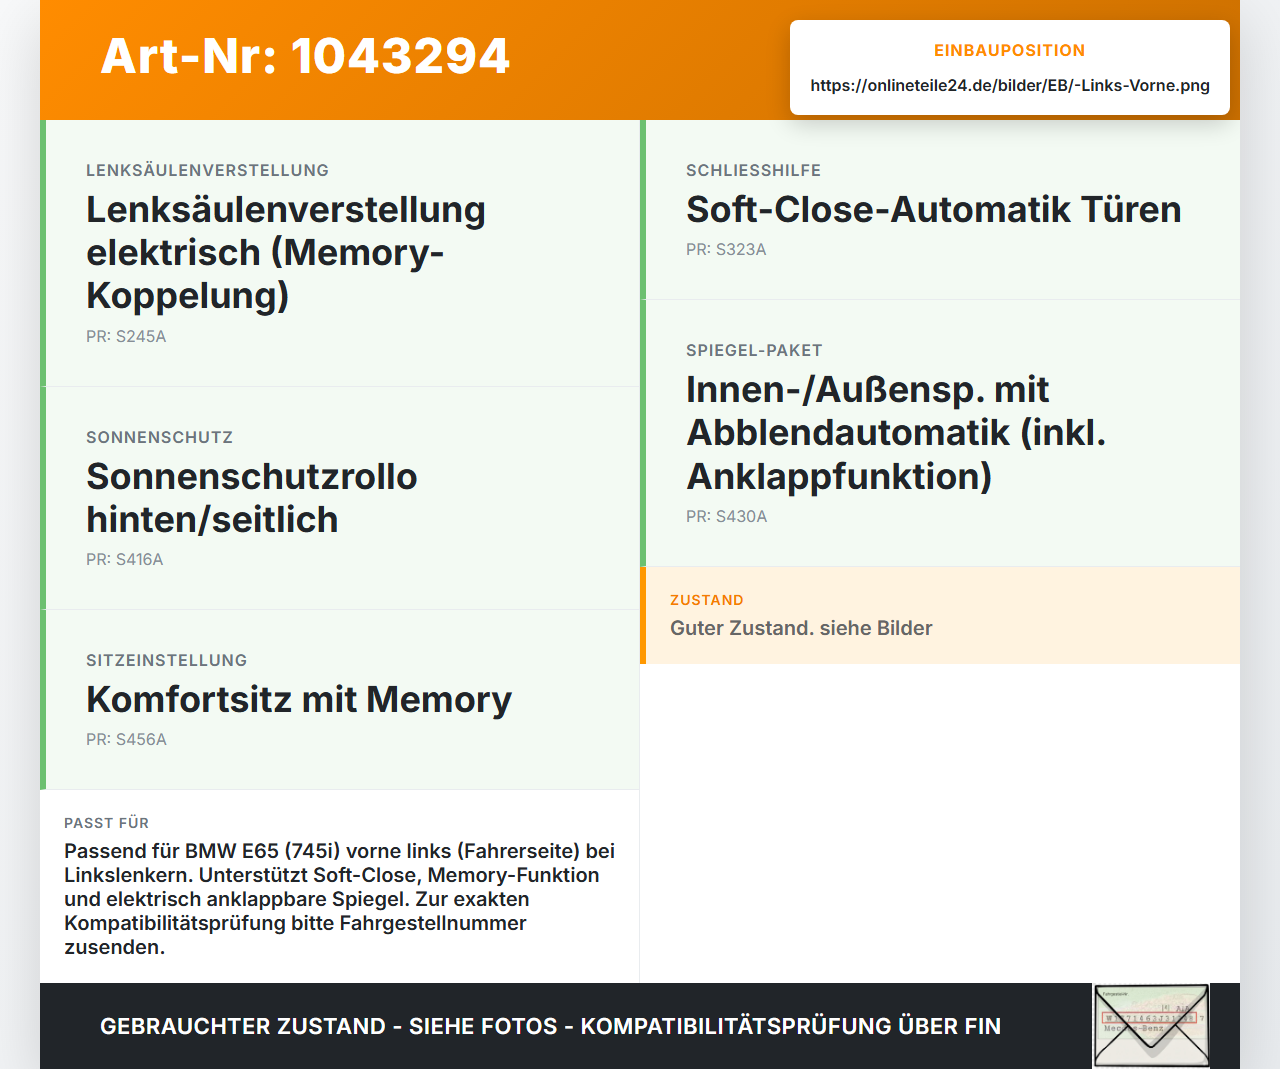This screenshot has height=1070, width=1280.
Task: Click the Art-Nr: 1043294 heading
Action: tap(305, 56)
